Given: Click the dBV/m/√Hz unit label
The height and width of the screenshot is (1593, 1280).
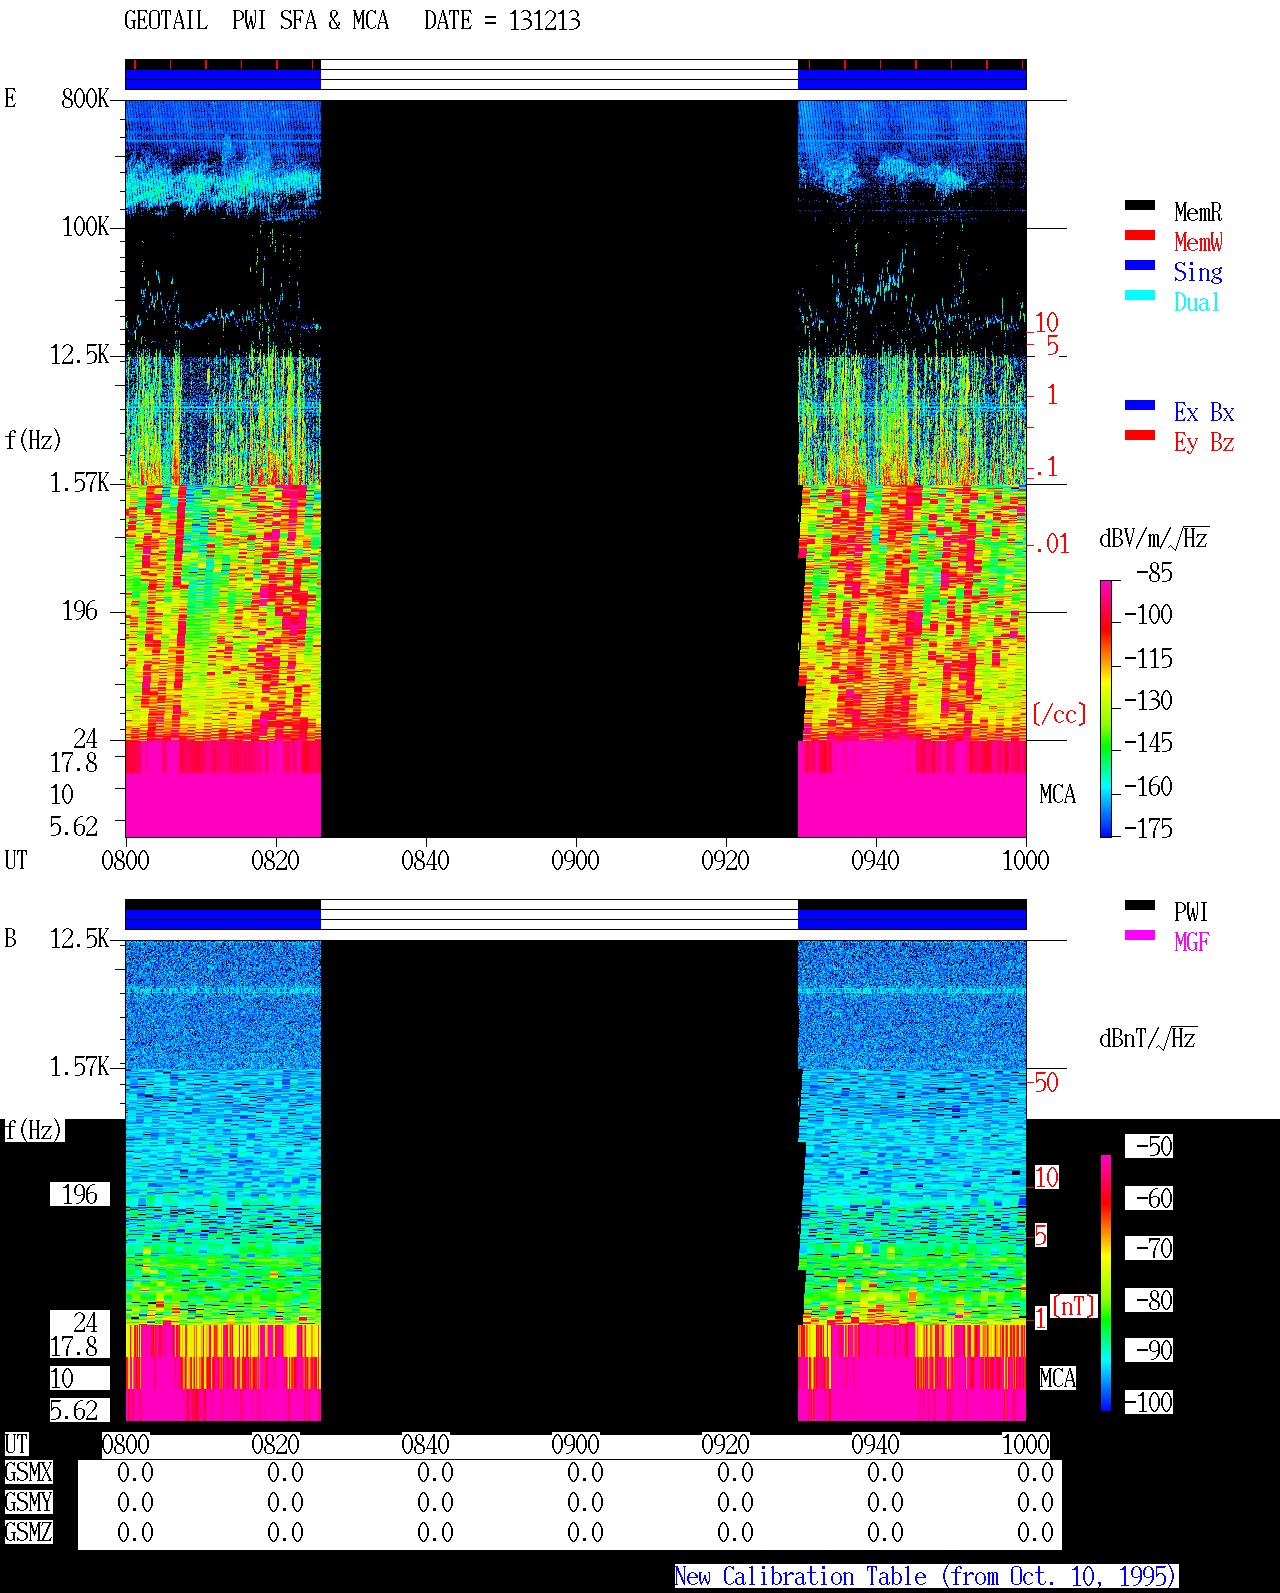Looking at the screenshot, I should coord(1154,538).
